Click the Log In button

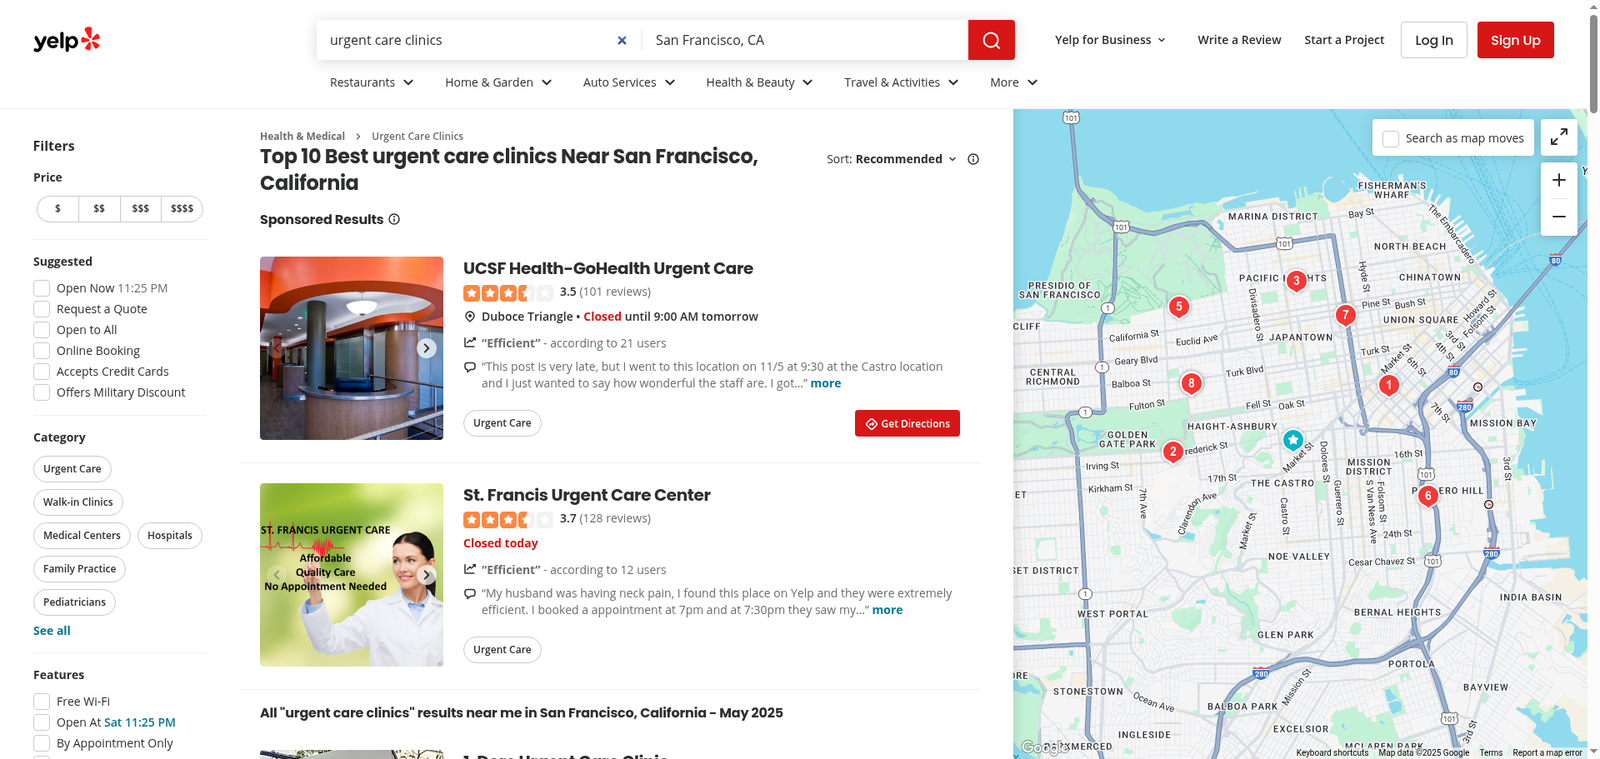[x=1434, y=40]
